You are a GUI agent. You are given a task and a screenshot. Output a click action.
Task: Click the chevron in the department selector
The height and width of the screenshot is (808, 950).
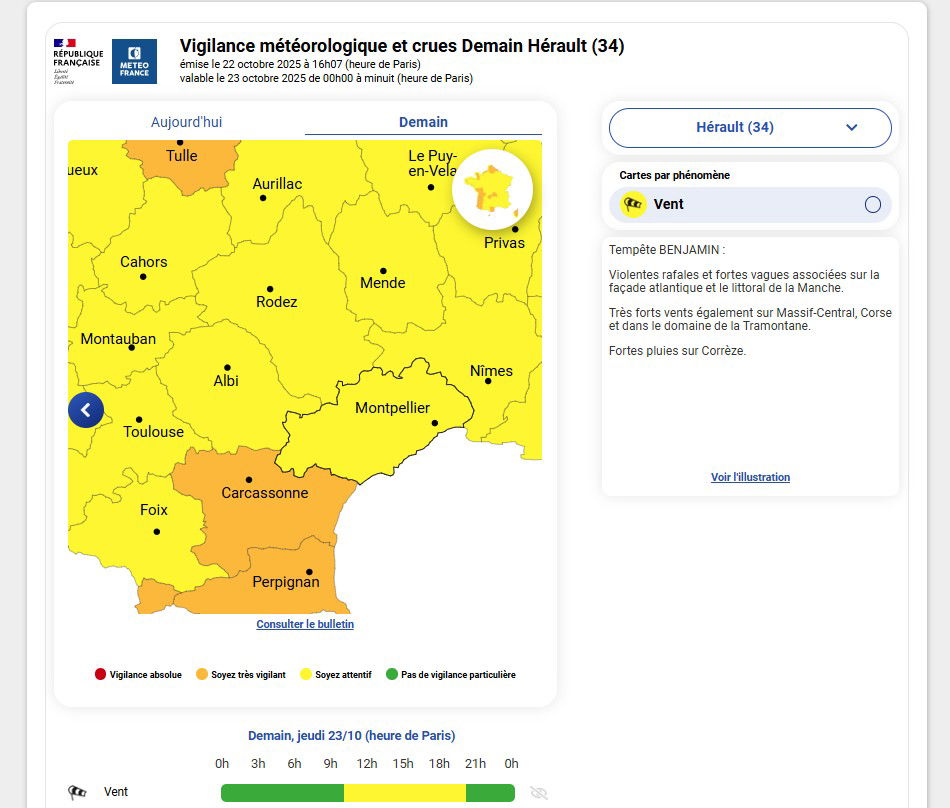point(852,128)
